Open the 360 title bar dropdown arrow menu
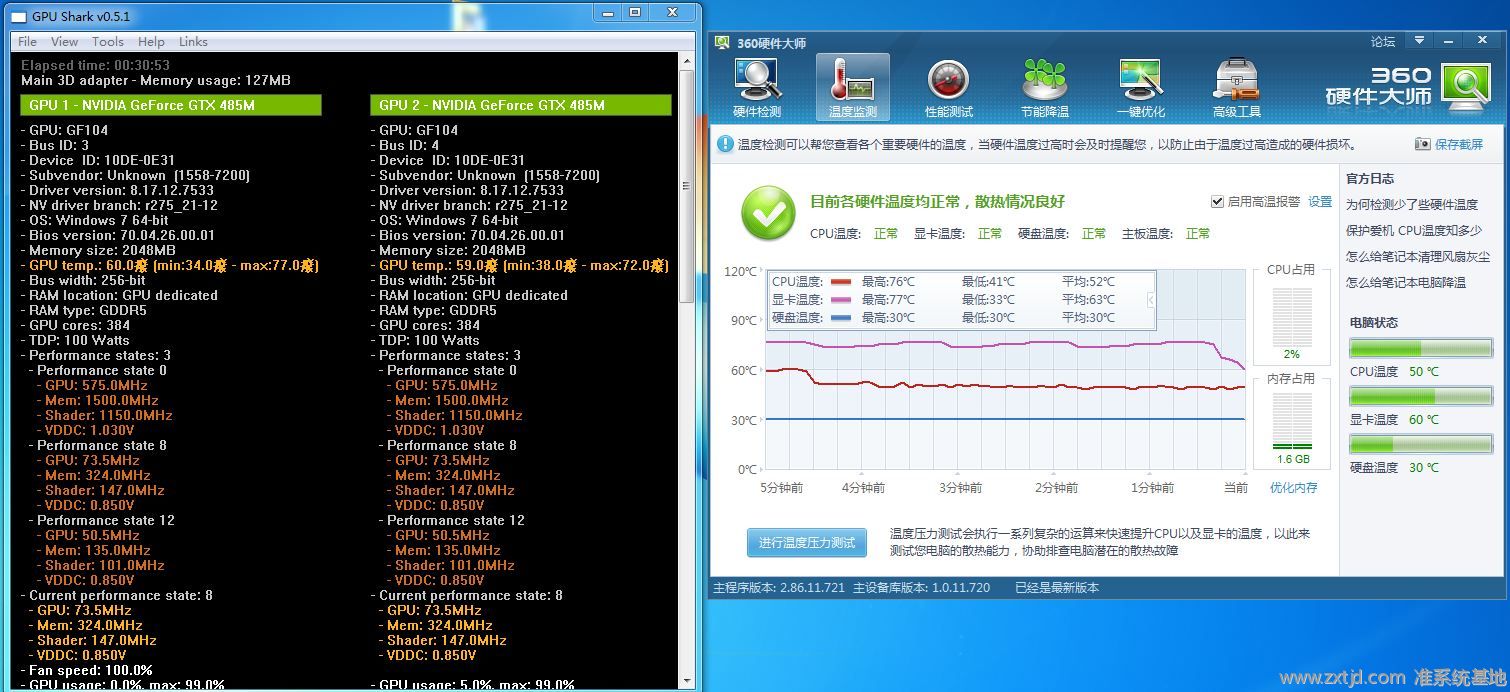The height and width of the screenshot is (692, 1510). pyautogui.click(x=1418, y=41)
